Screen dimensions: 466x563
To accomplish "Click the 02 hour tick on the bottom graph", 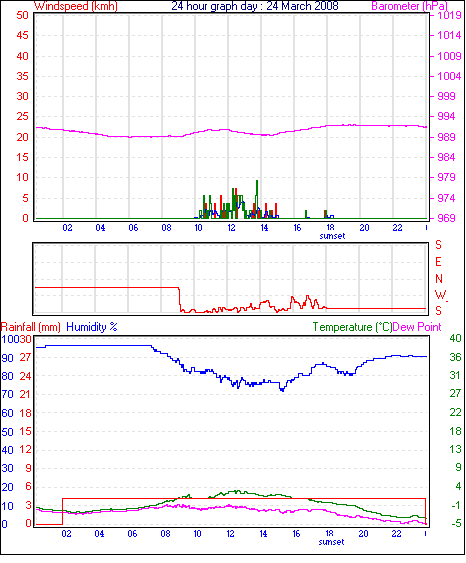I will (x=66, y=534).
